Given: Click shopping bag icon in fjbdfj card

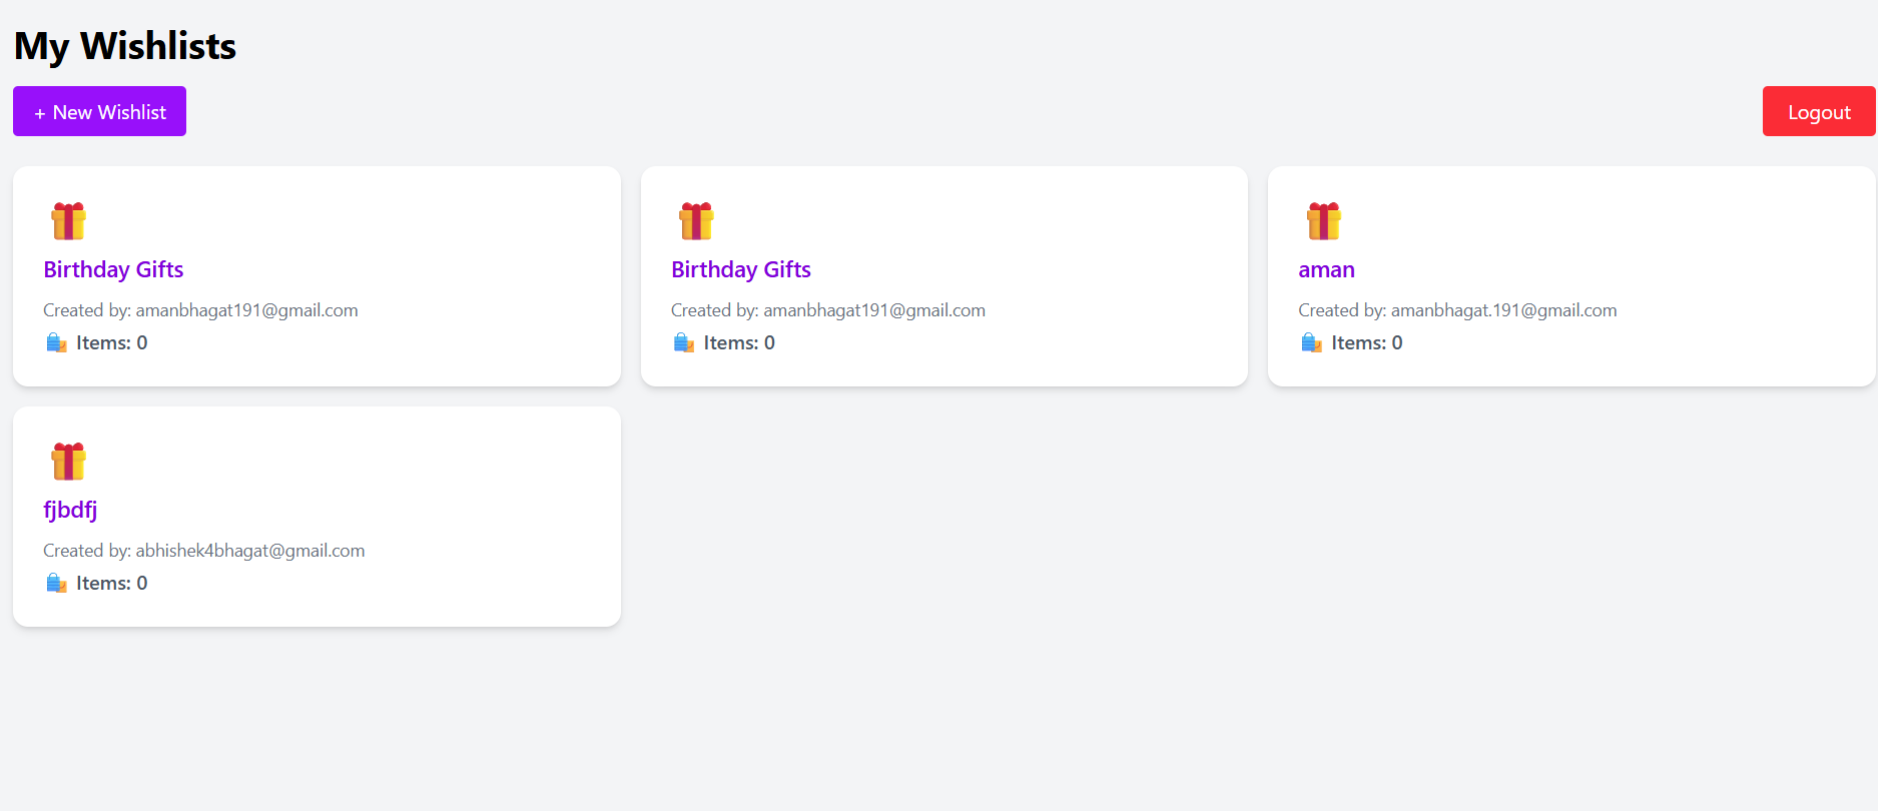Looking at the screenshot, I should (56, 583).
